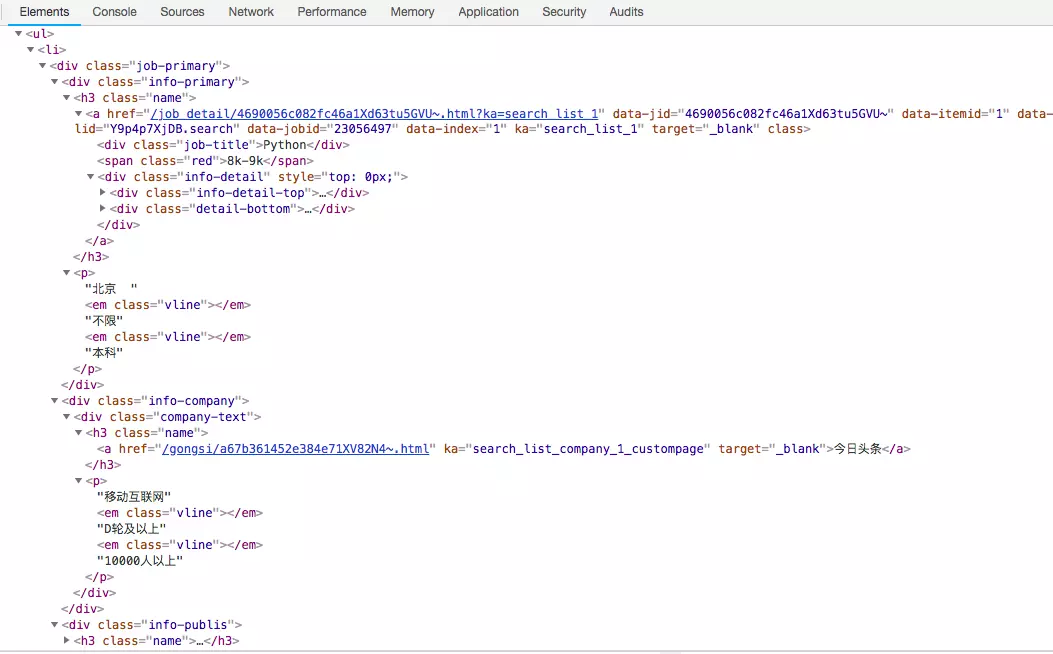Select the "D轮及以上" text node
Viewport: 1053px width, 654px height.
pyautogui.click(x=132, y=528)
